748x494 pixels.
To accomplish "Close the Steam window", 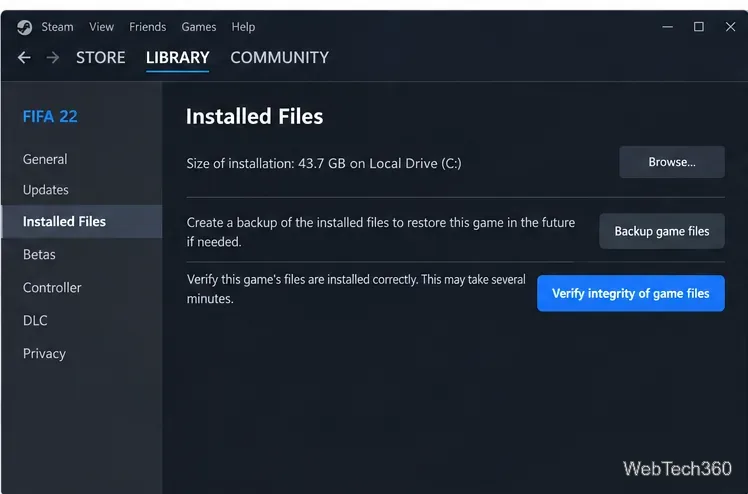I will point(730,27).
